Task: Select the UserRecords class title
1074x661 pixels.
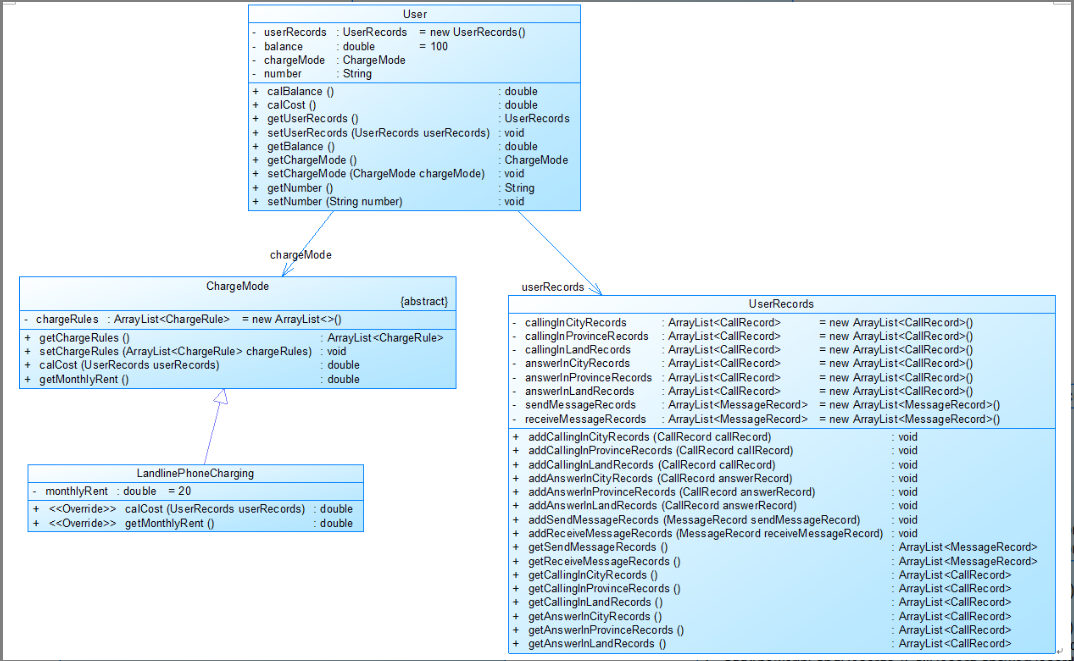Action: (x=781, y=304)
